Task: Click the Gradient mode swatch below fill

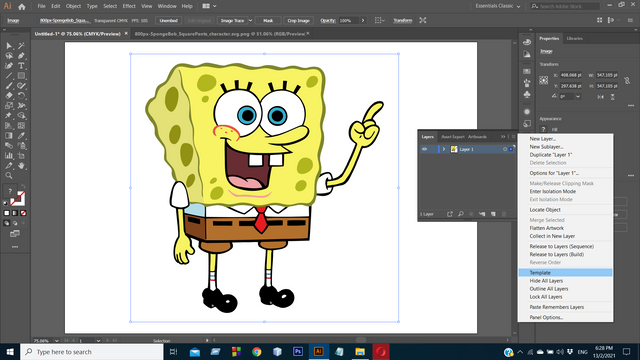Action: (x=15, y=213)
